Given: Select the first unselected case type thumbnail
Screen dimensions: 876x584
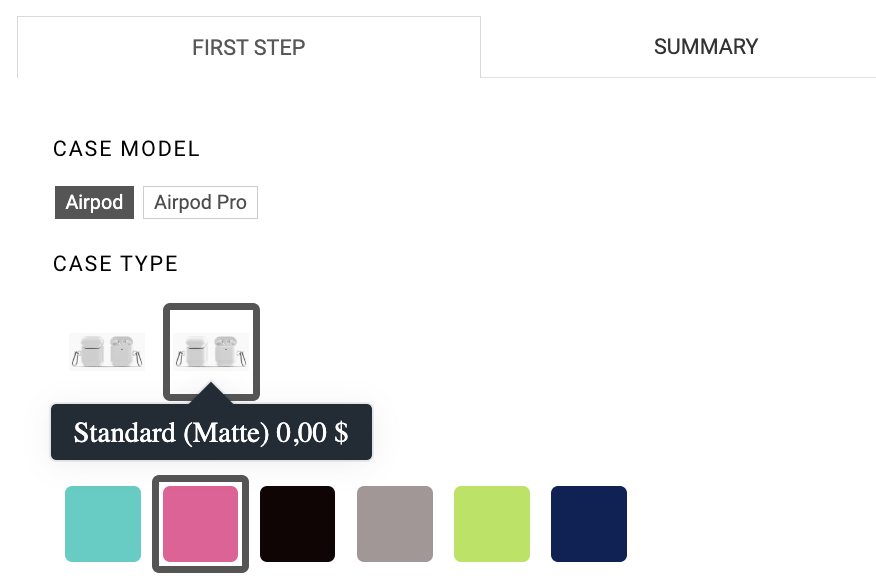Looking at the screenshot, I should (x=107, y=352).
